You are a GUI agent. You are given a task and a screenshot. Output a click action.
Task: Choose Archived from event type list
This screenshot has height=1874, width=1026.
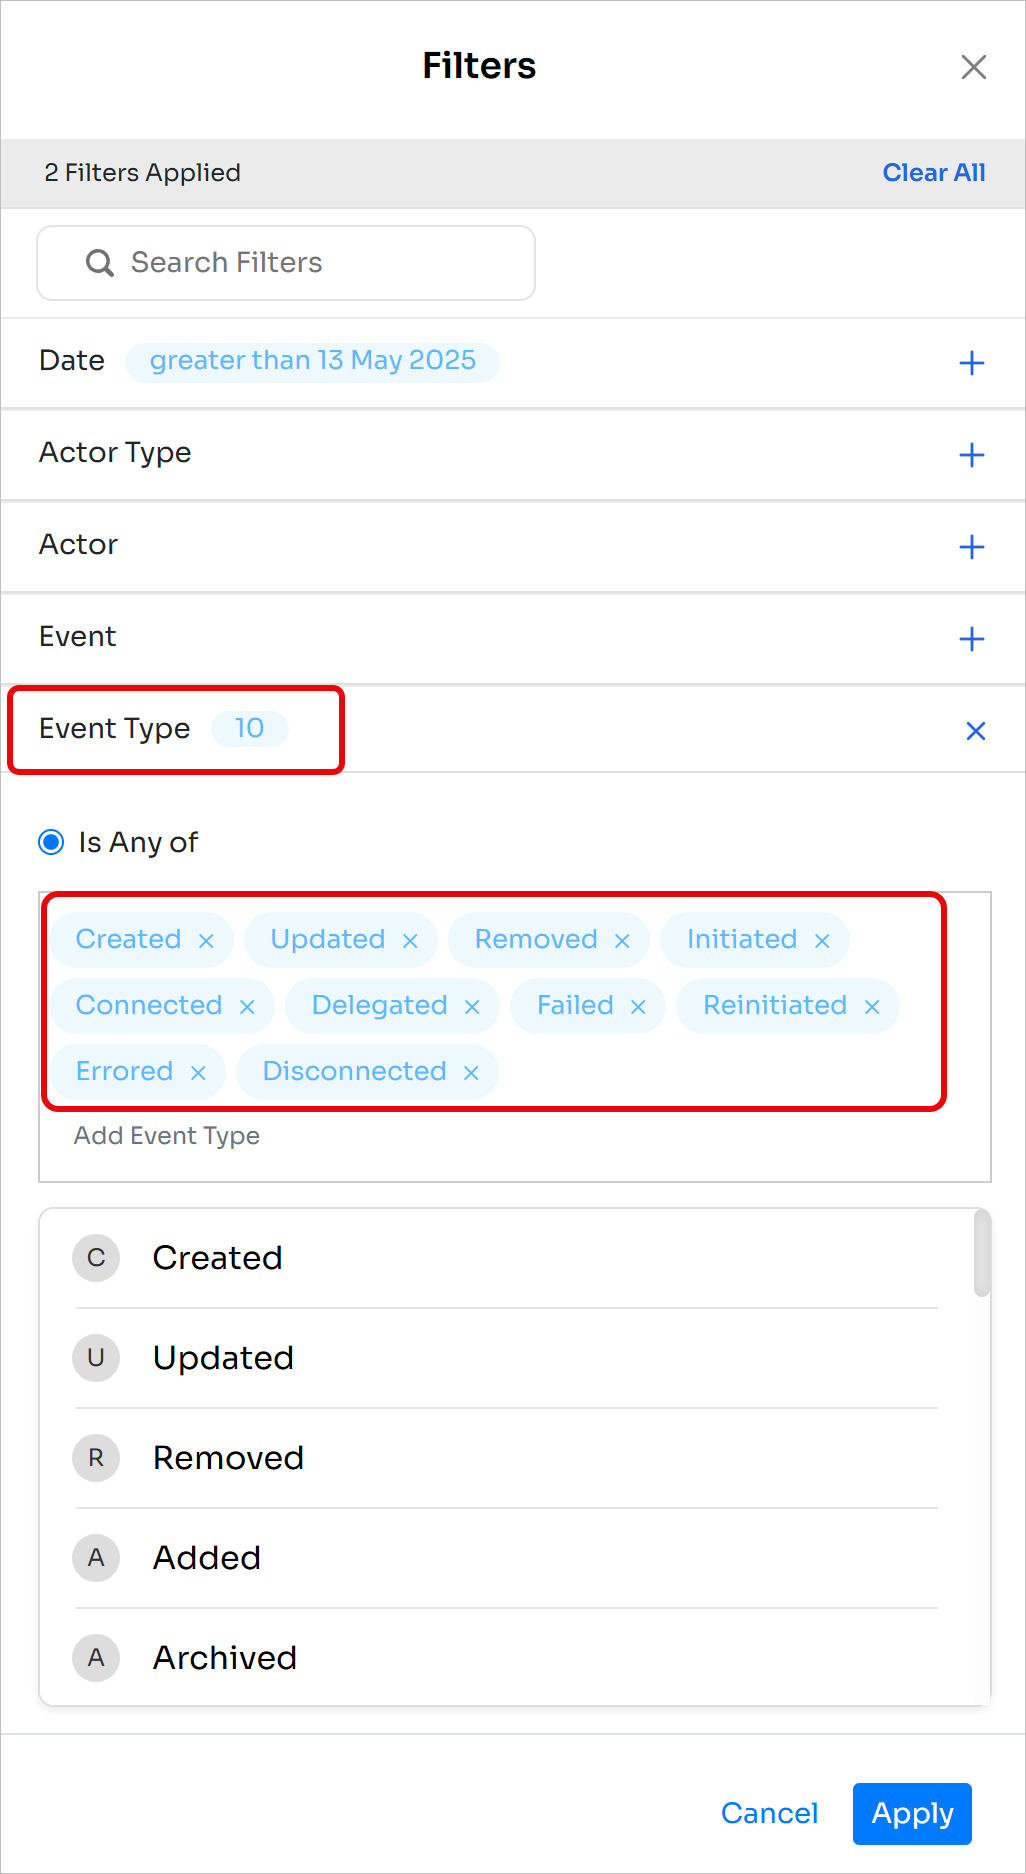point(507,1657)
